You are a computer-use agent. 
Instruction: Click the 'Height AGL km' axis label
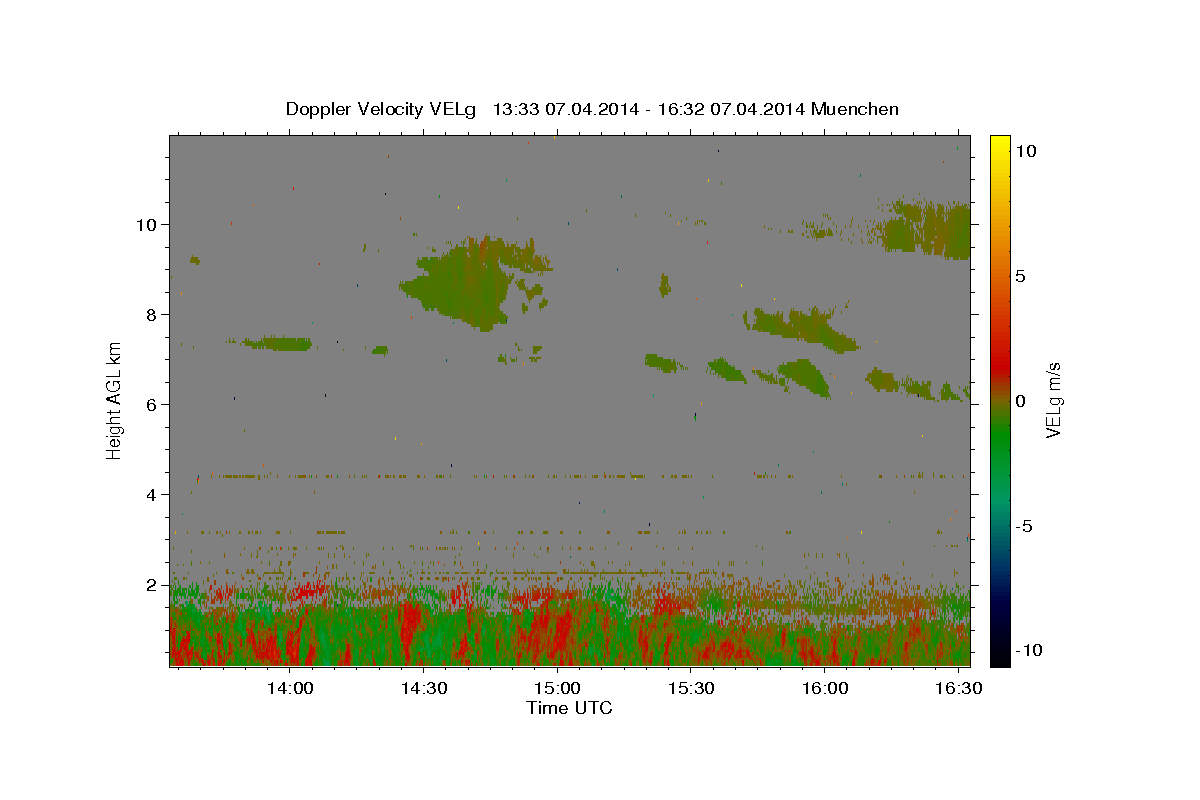coord(115,400)
